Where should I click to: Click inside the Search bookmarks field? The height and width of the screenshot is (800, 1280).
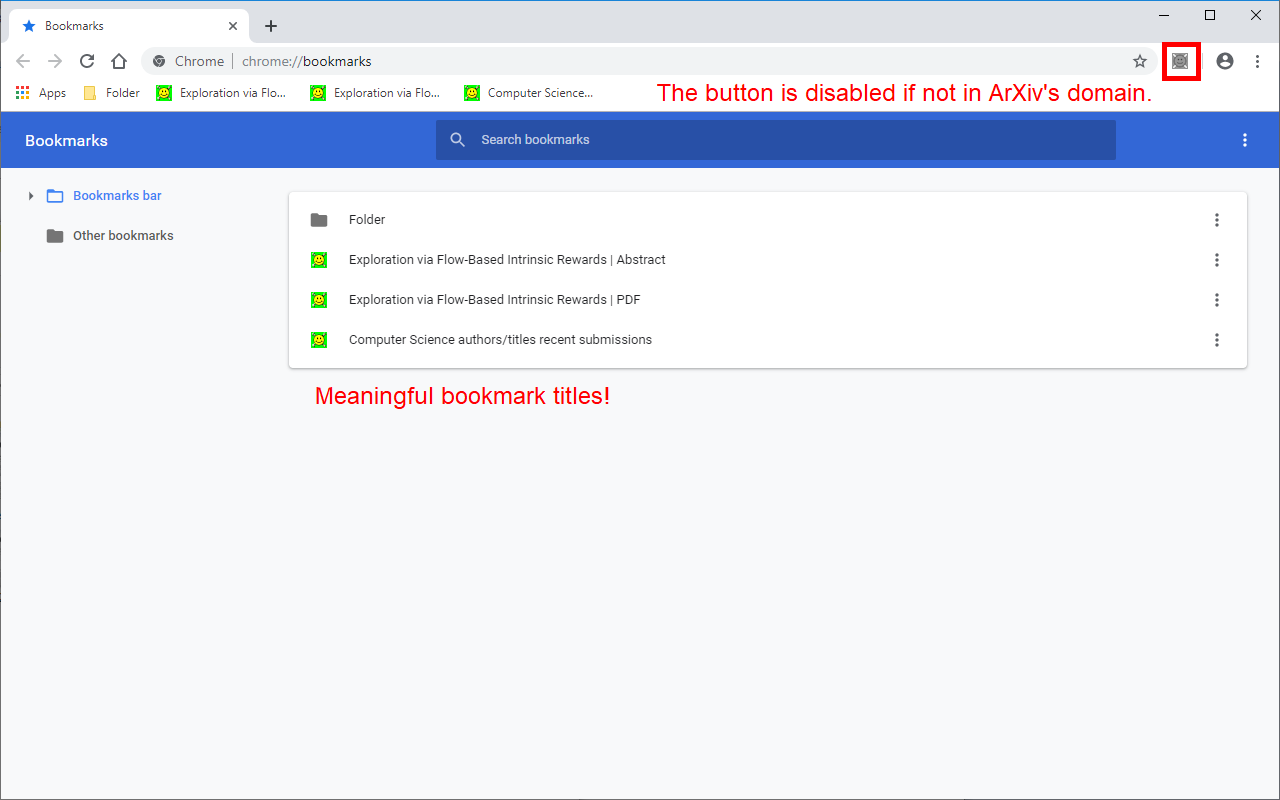700,140
